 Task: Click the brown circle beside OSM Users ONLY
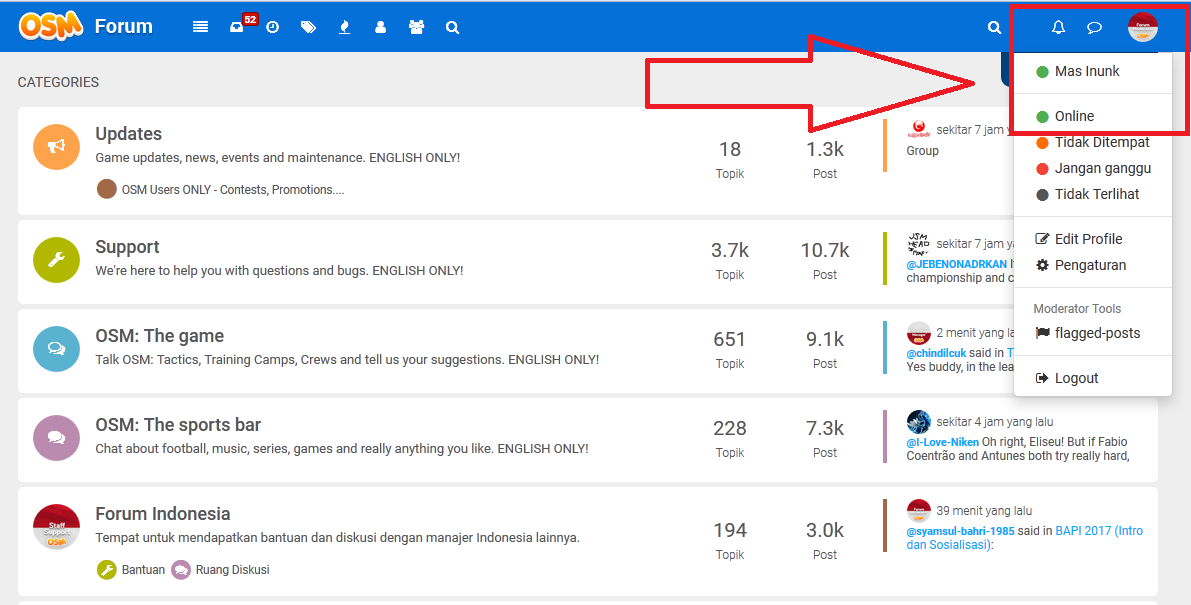pyautogui.click(x=107, y=189)
